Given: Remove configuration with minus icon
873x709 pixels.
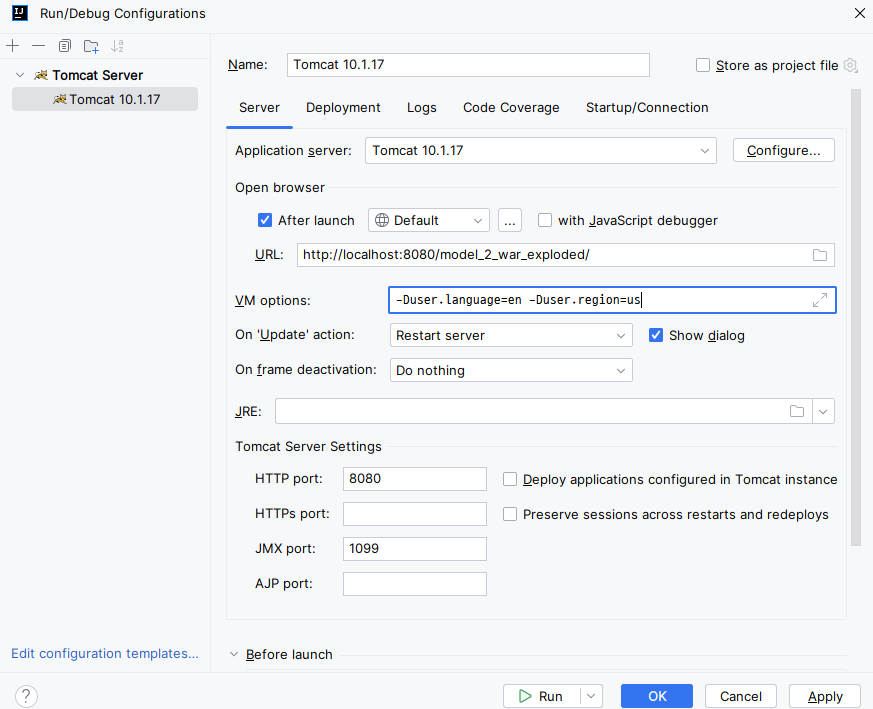Looking at the screenshot, I should point(38,46).
